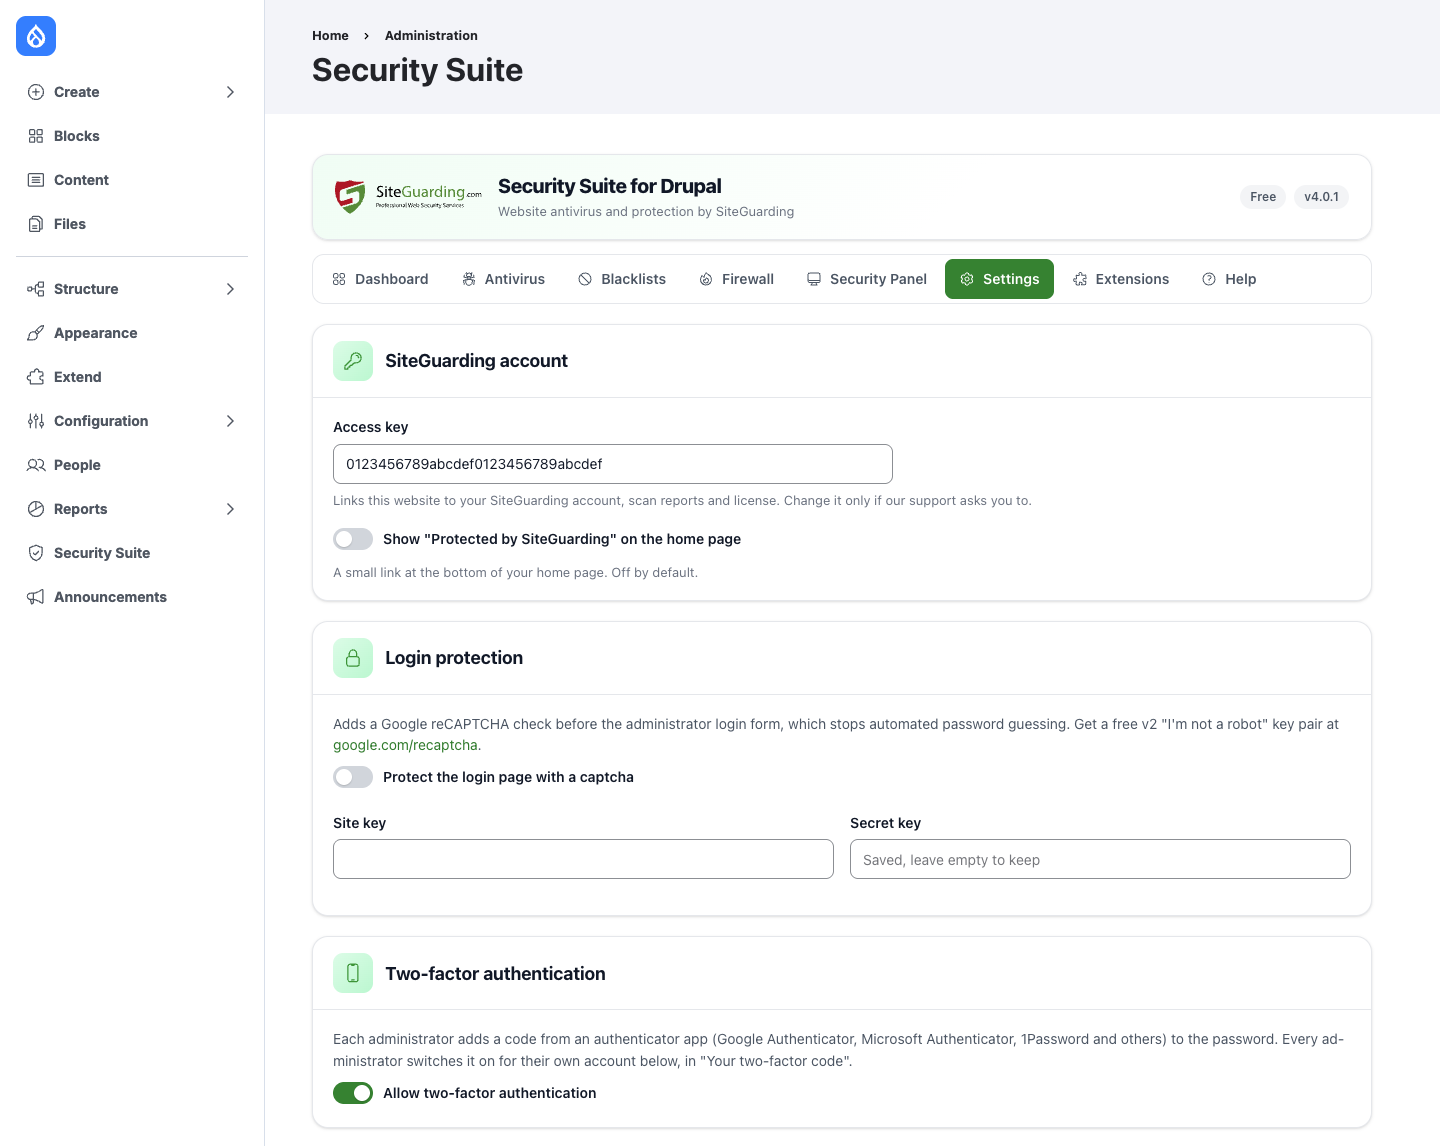
Task: Click the Extend puzzle piece icon
Action: [x=36, y=377]
